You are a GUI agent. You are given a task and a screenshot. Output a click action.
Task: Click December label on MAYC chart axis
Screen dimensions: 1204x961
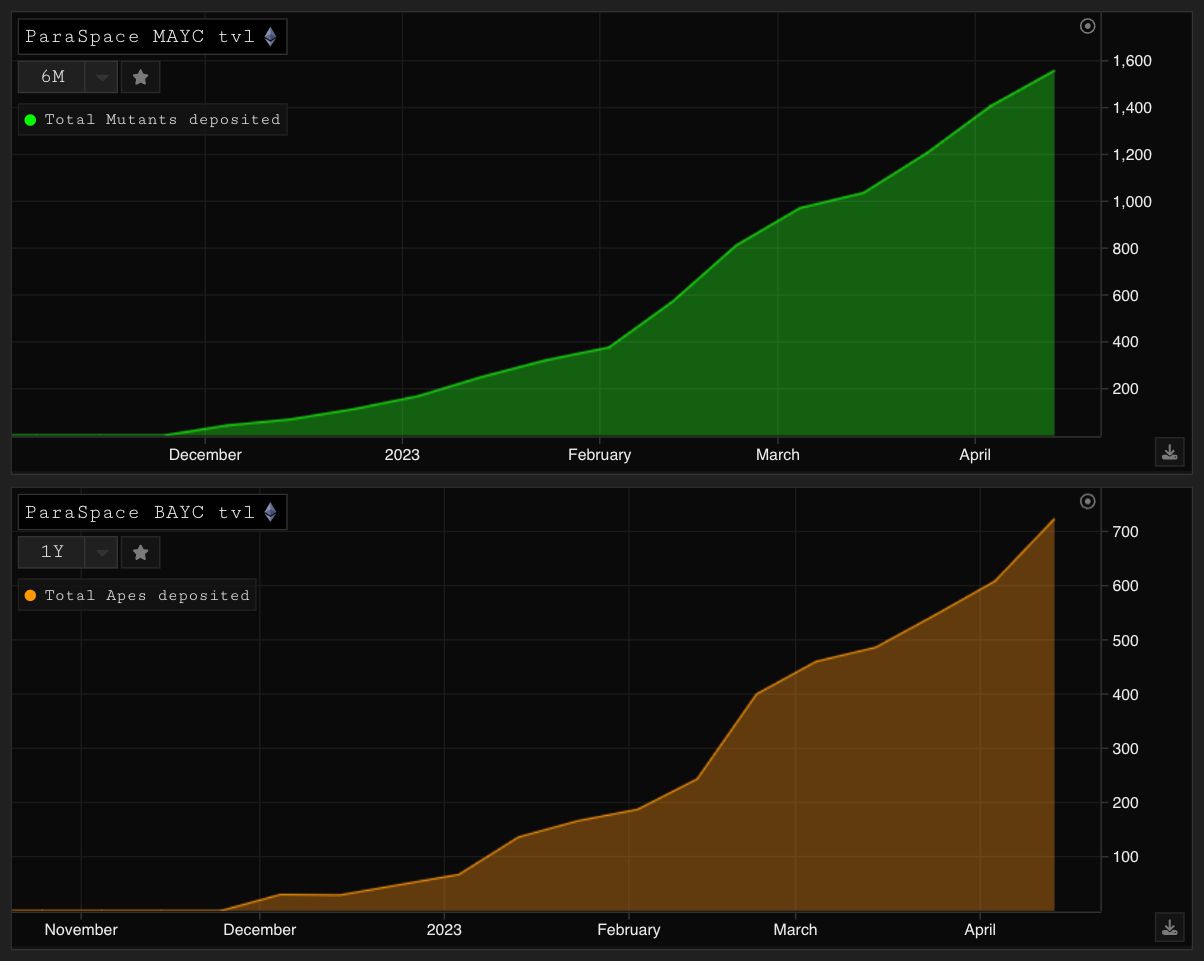coord(205,455)
